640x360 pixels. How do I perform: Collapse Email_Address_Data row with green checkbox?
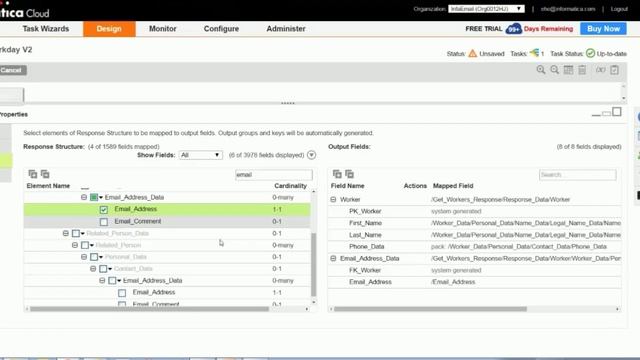point(84,197)
